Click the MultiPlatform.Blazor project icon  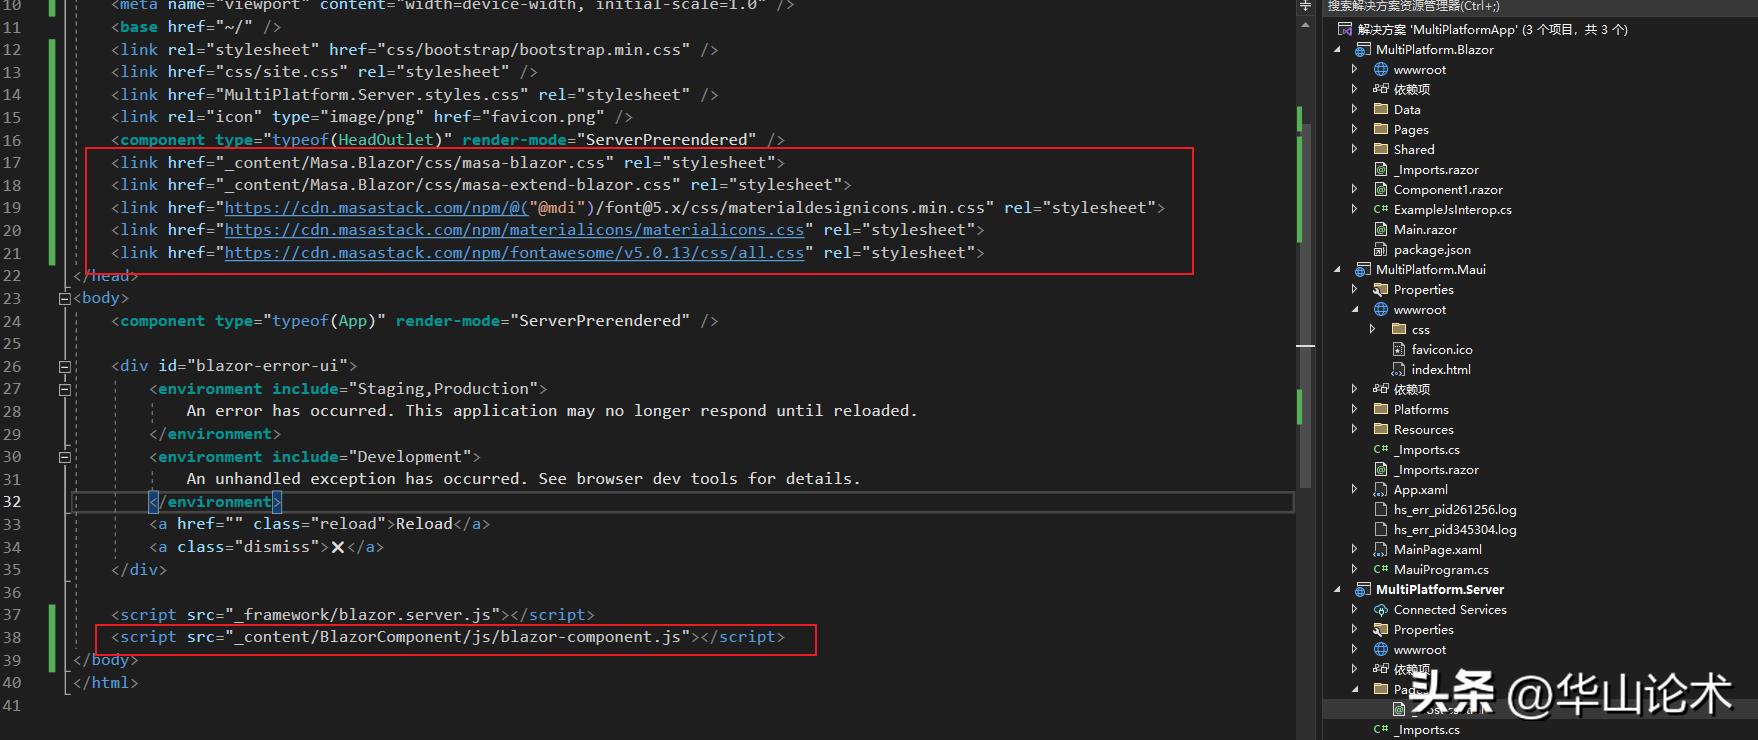coord(1362,49)
